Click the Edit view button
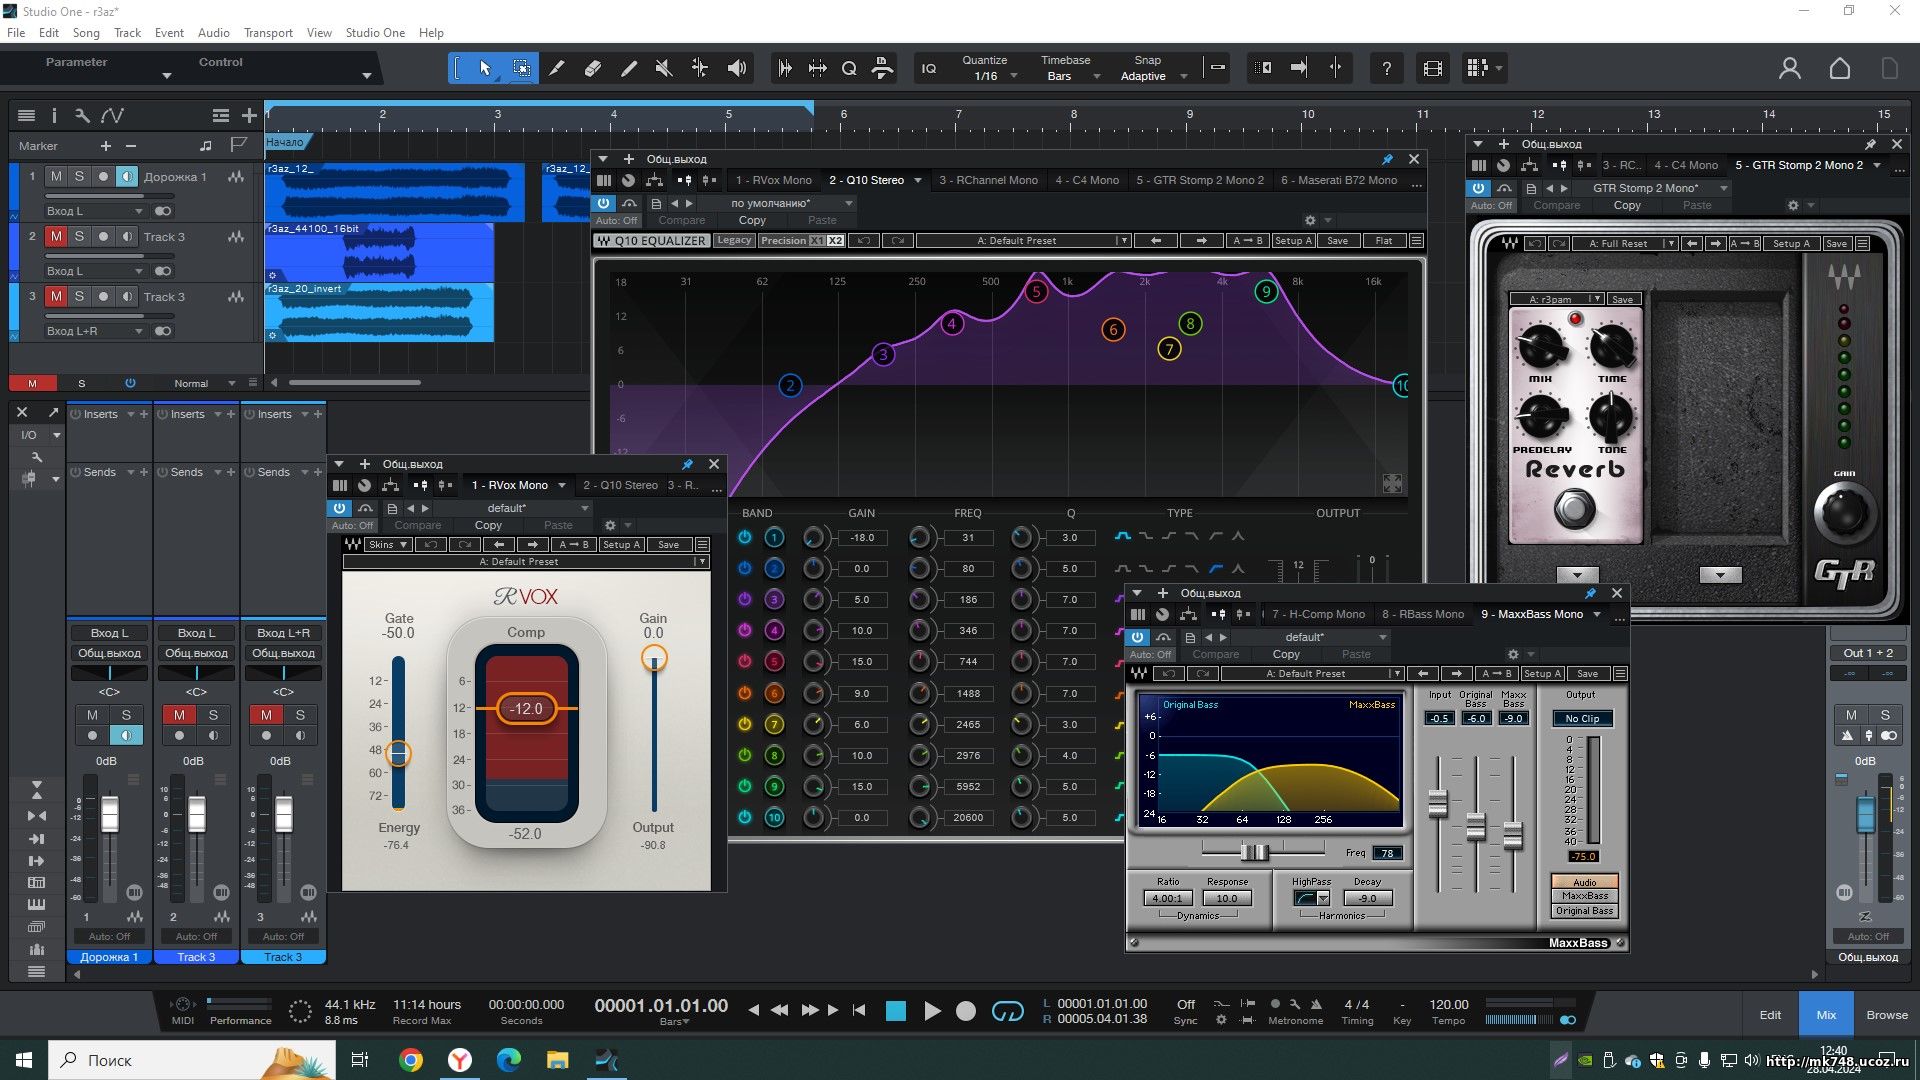 coord(1770,1014)
